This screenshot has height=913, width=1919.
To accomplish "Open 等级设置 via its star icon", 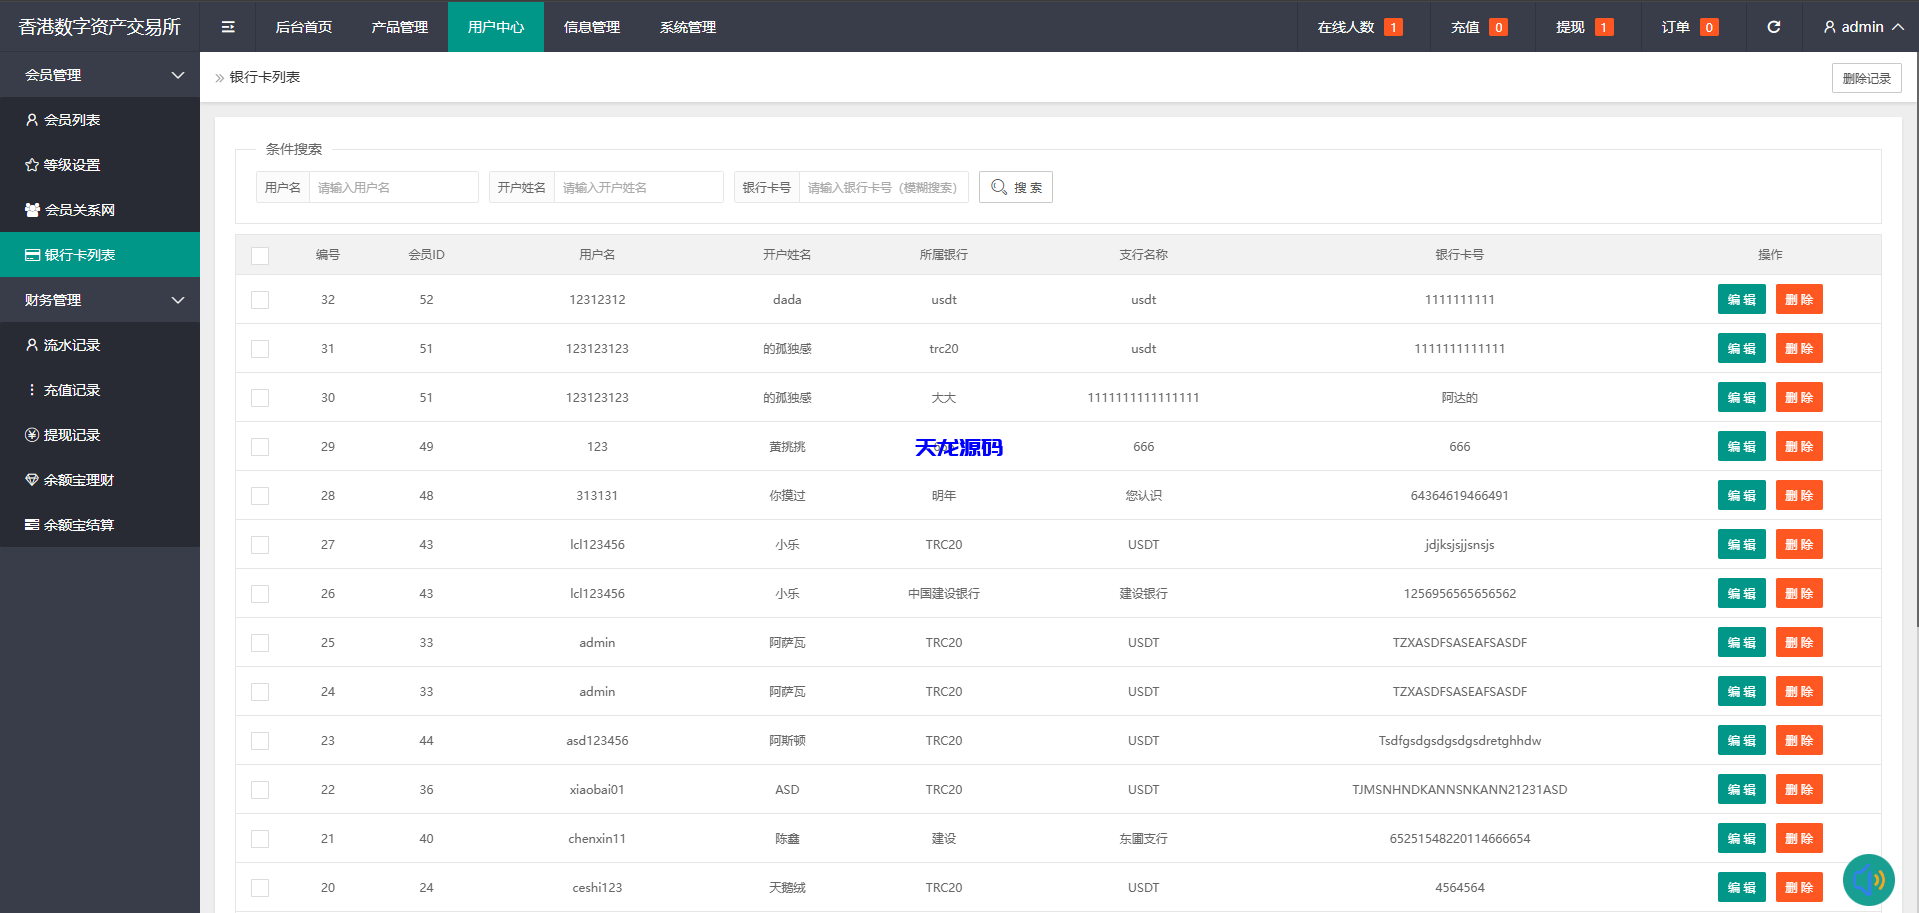I will [33, 164].
